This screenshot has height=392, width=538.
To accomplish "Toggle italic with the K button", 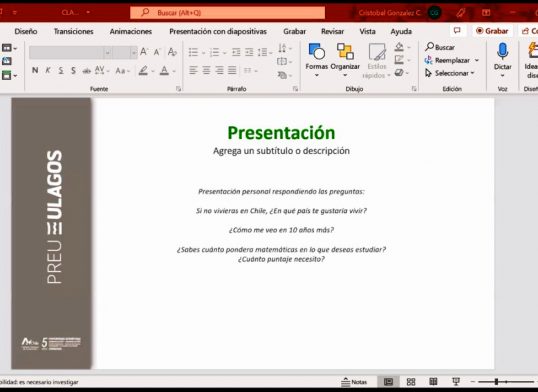I will (48, 71).
